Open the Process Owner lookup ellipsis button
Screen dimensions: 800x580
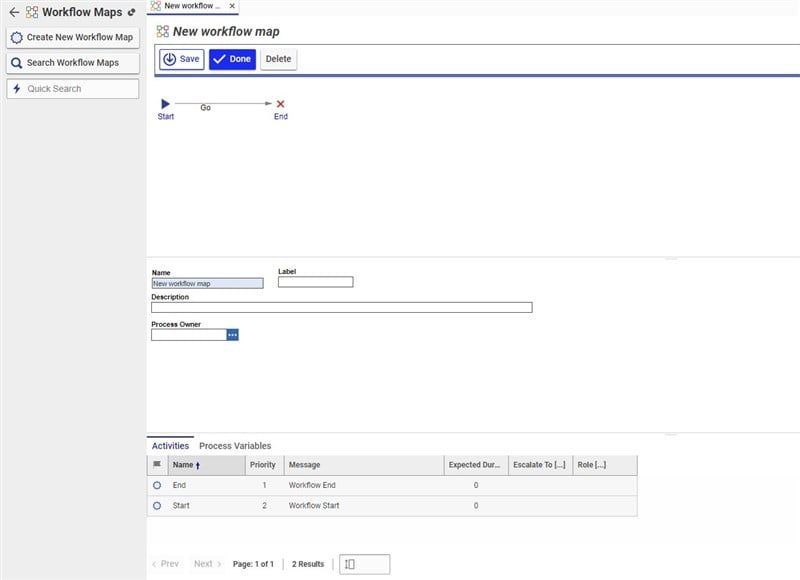point(232,335)
